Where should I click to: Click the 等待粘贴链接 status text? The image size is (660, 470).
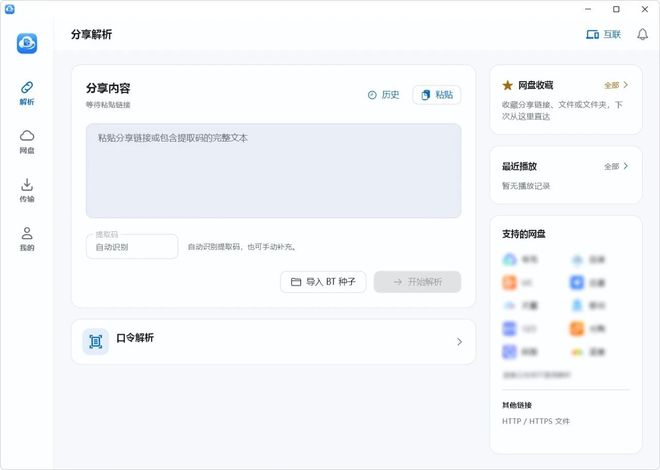pos(108,105)
